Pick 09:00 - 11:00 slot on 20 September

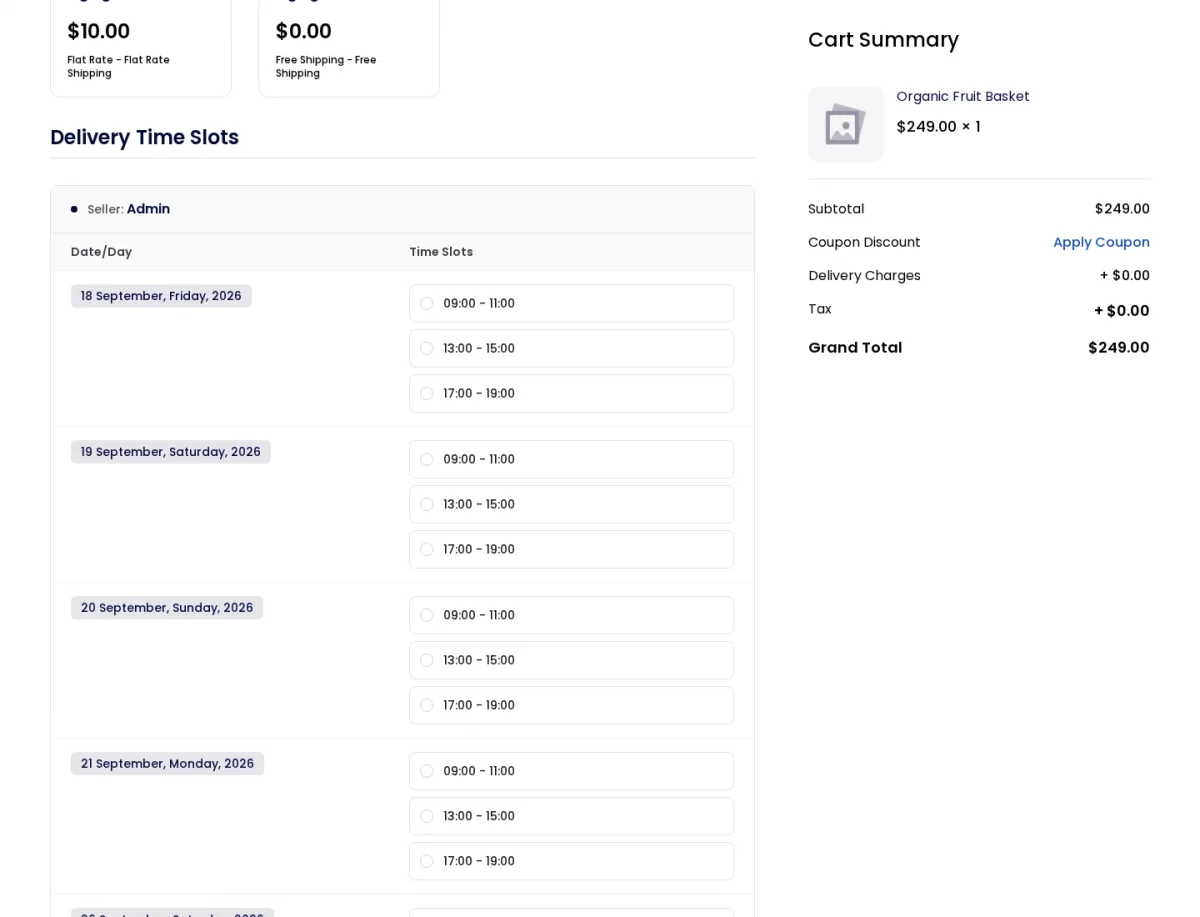tap(571, 615)
